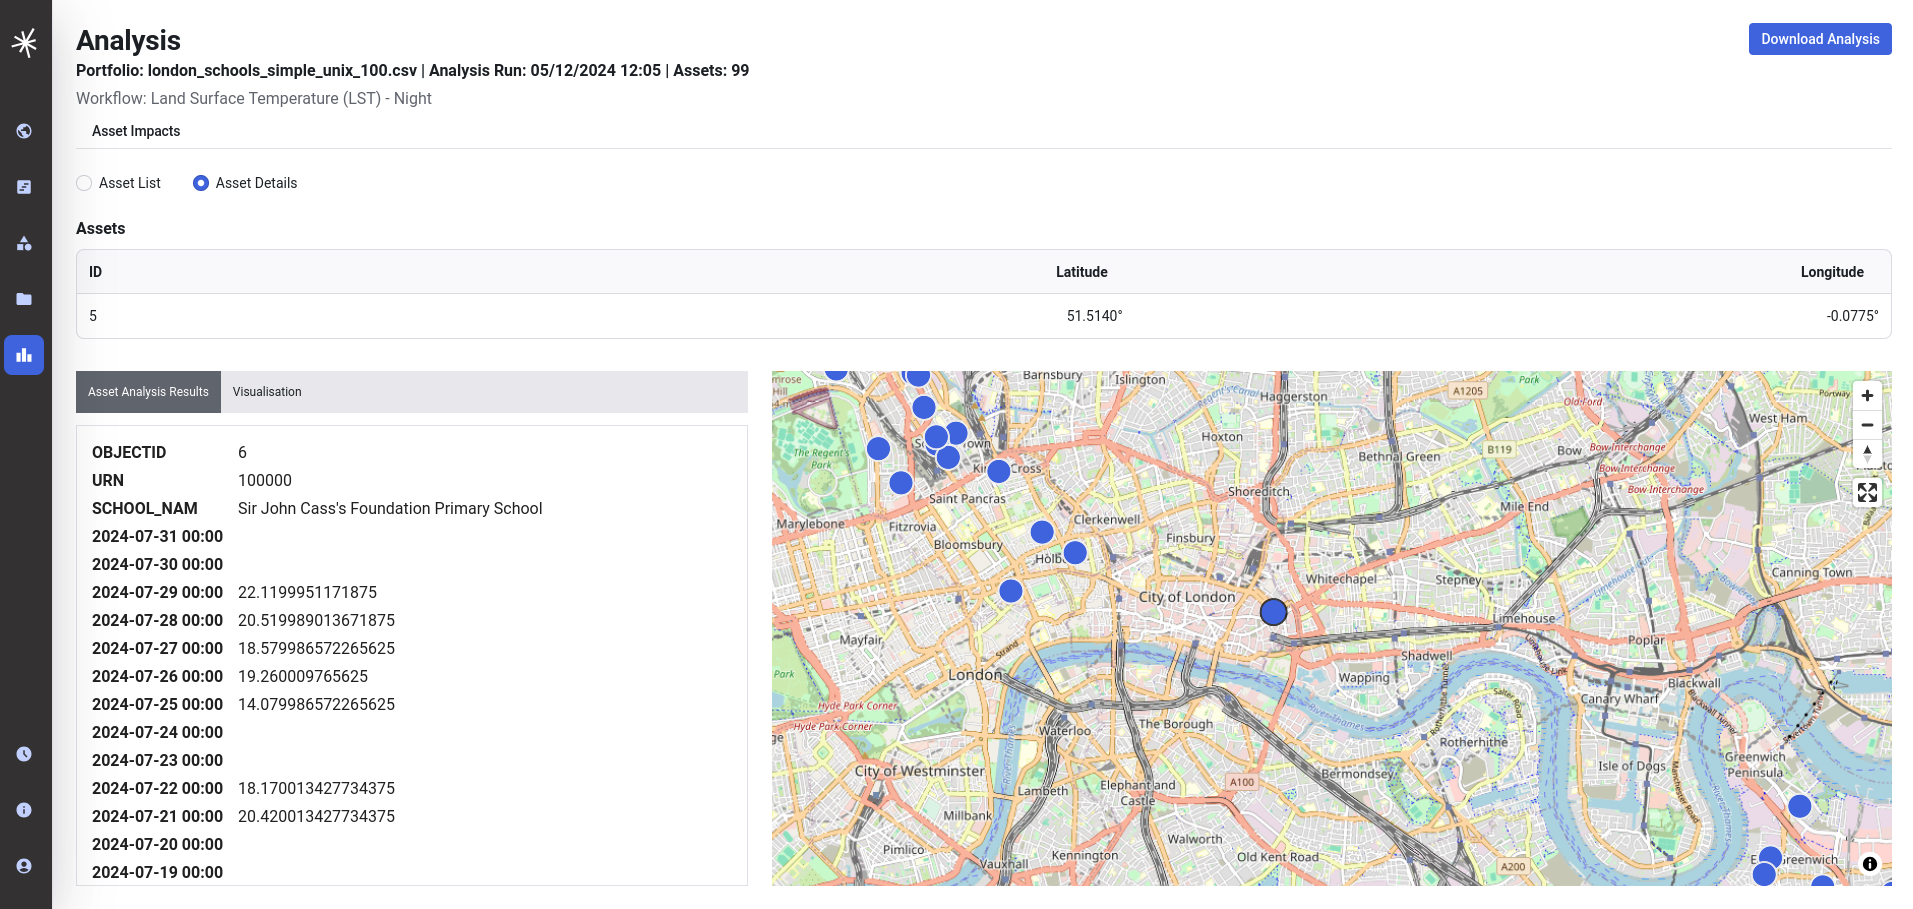Zoom in on the map

(1867, 396)
